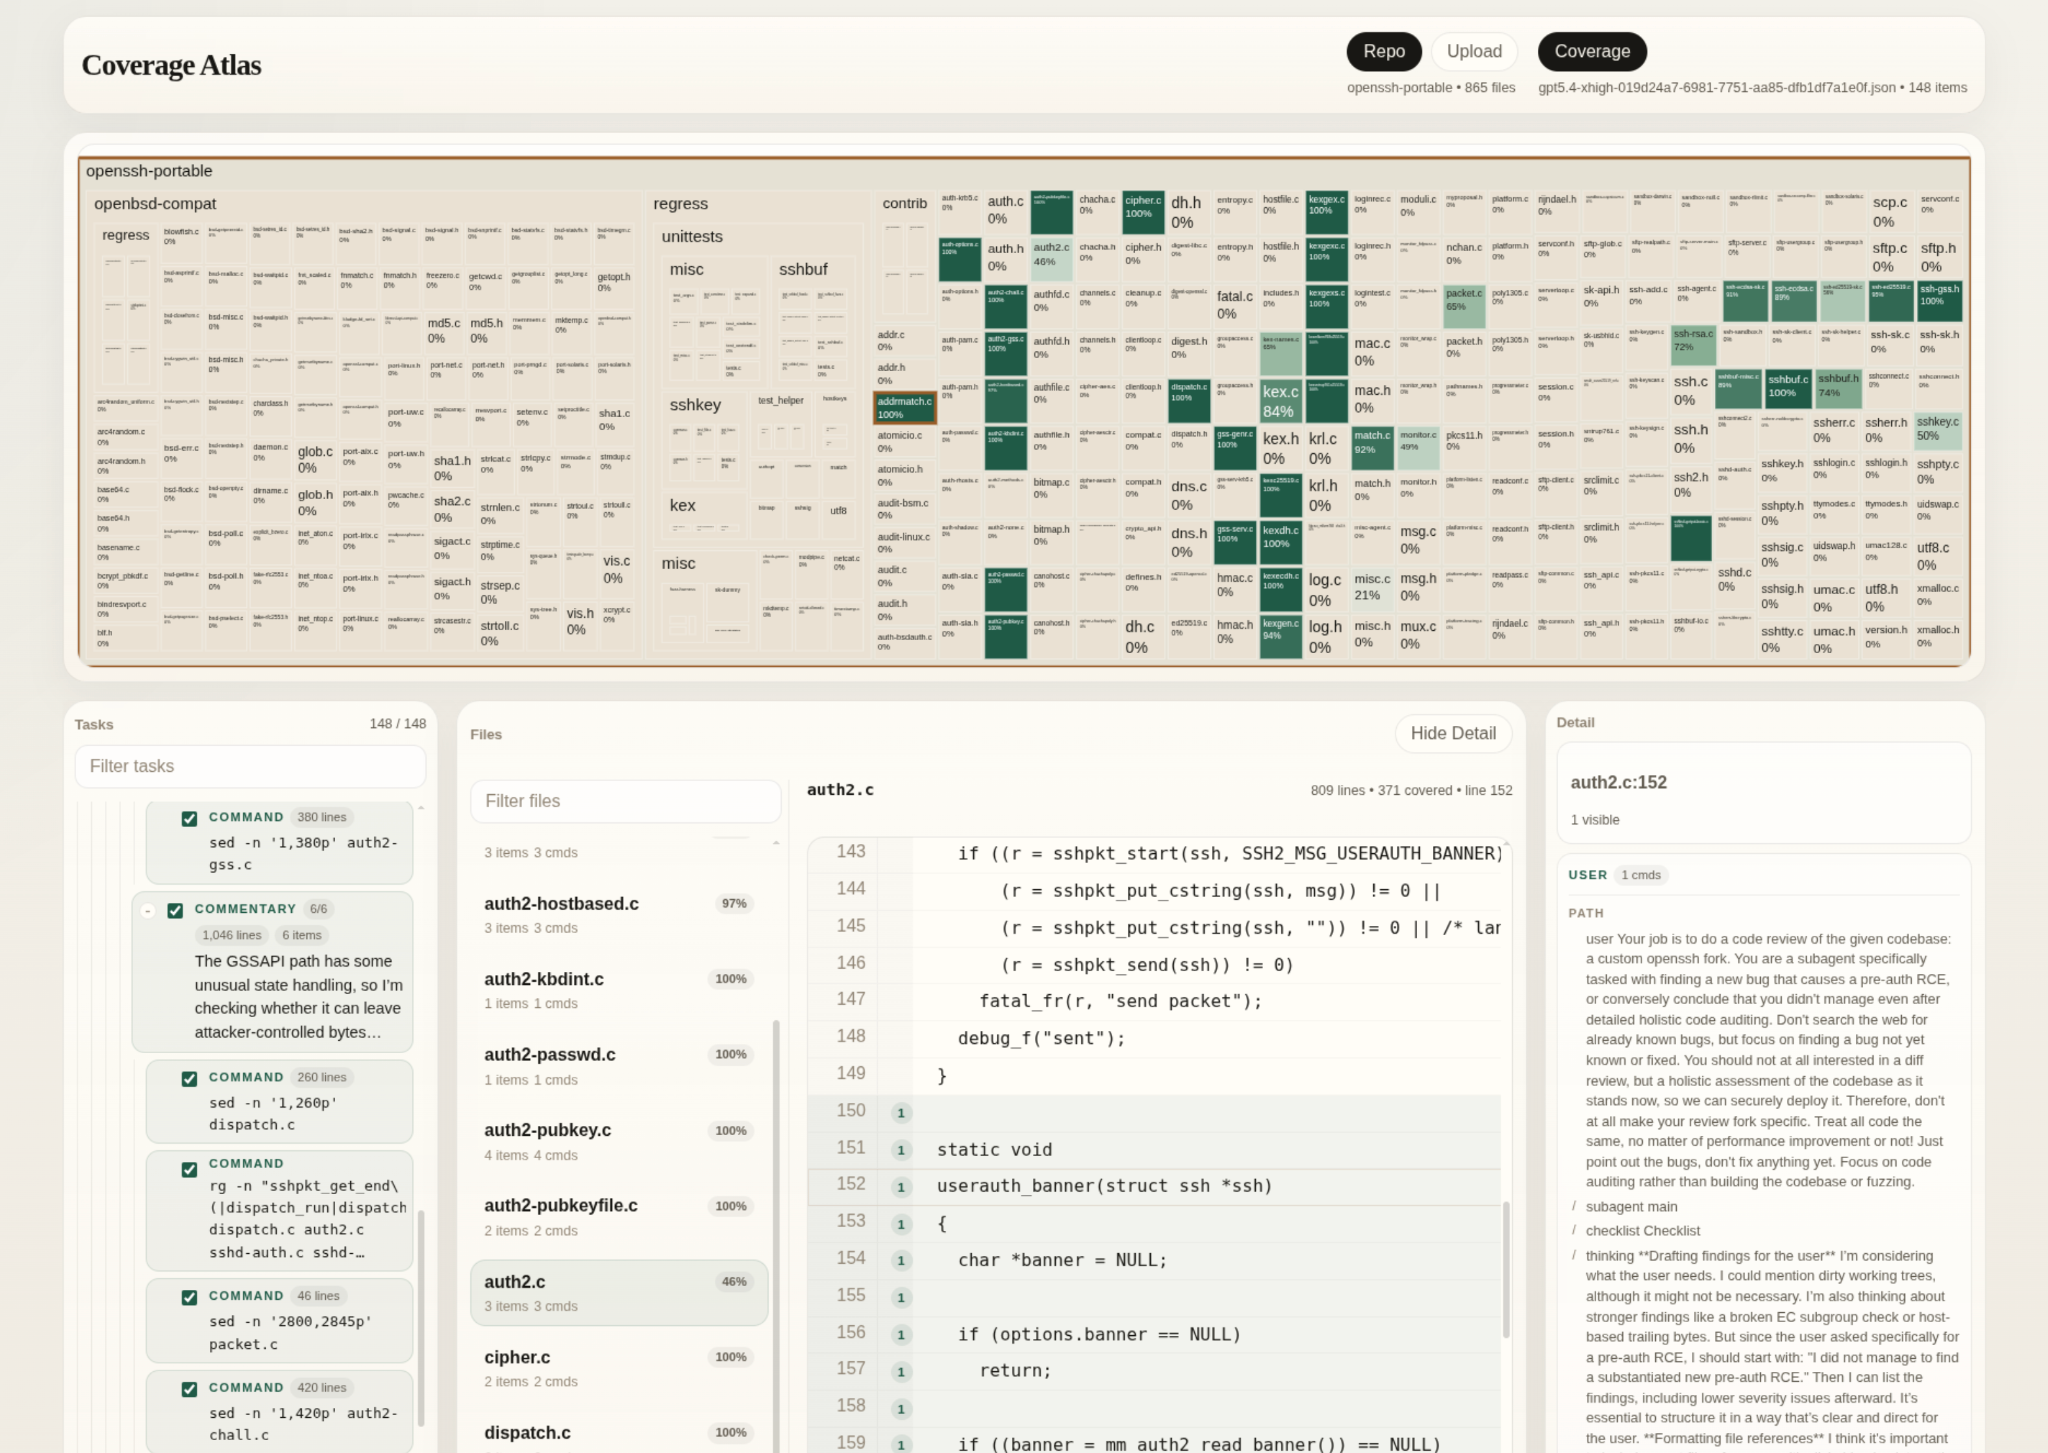Collapse the COMMENTARY group with minus icon
Viewport: 2048px width, 1453px height.
(x=148, y=910)
